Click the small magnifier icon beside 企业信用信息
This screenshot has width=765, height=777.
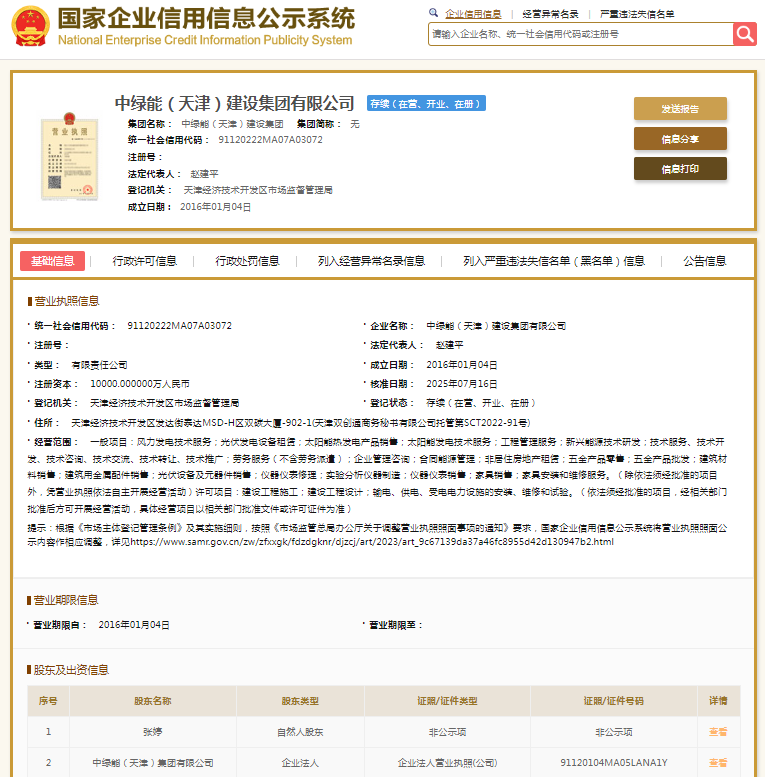pos(433,14)
